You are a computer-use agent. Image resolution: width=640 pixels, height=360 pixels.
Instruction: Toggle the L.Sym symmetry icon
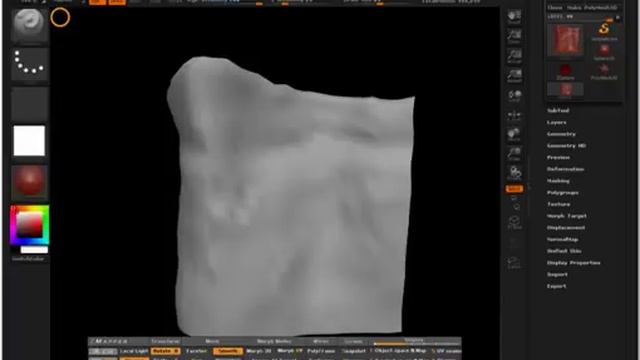[x=514, y=116]
